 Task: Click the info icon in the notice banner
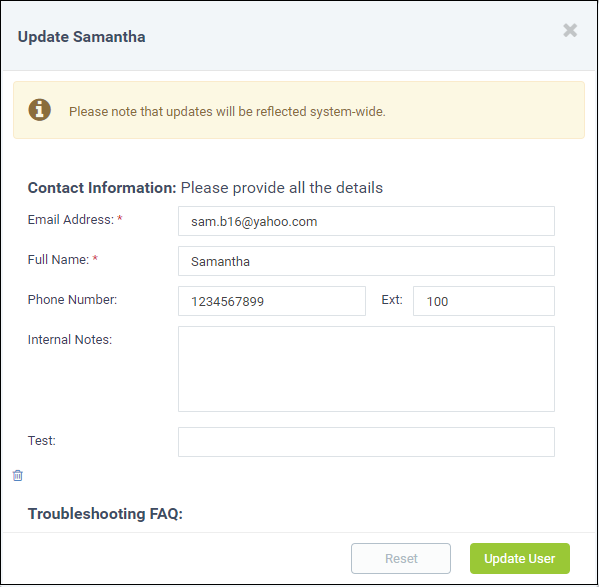(x=39, y=110)
